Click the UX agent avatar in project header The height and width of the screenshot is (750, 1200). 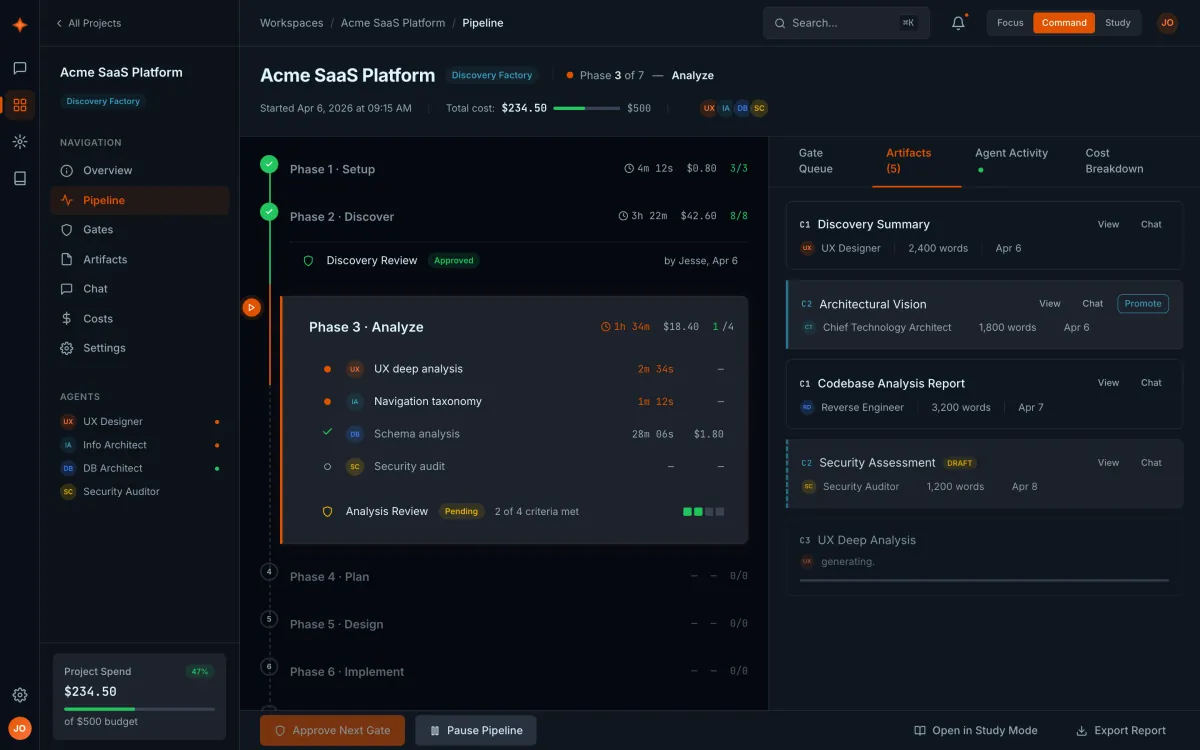click(x=709, y=108)
